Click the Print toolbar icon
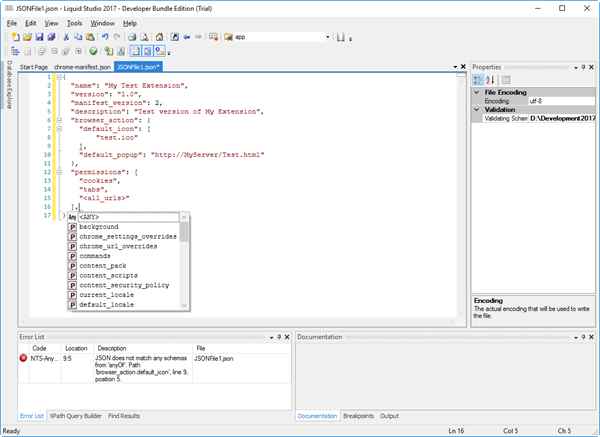This screenshot has height=437, width=600. [x=132, y=37]
